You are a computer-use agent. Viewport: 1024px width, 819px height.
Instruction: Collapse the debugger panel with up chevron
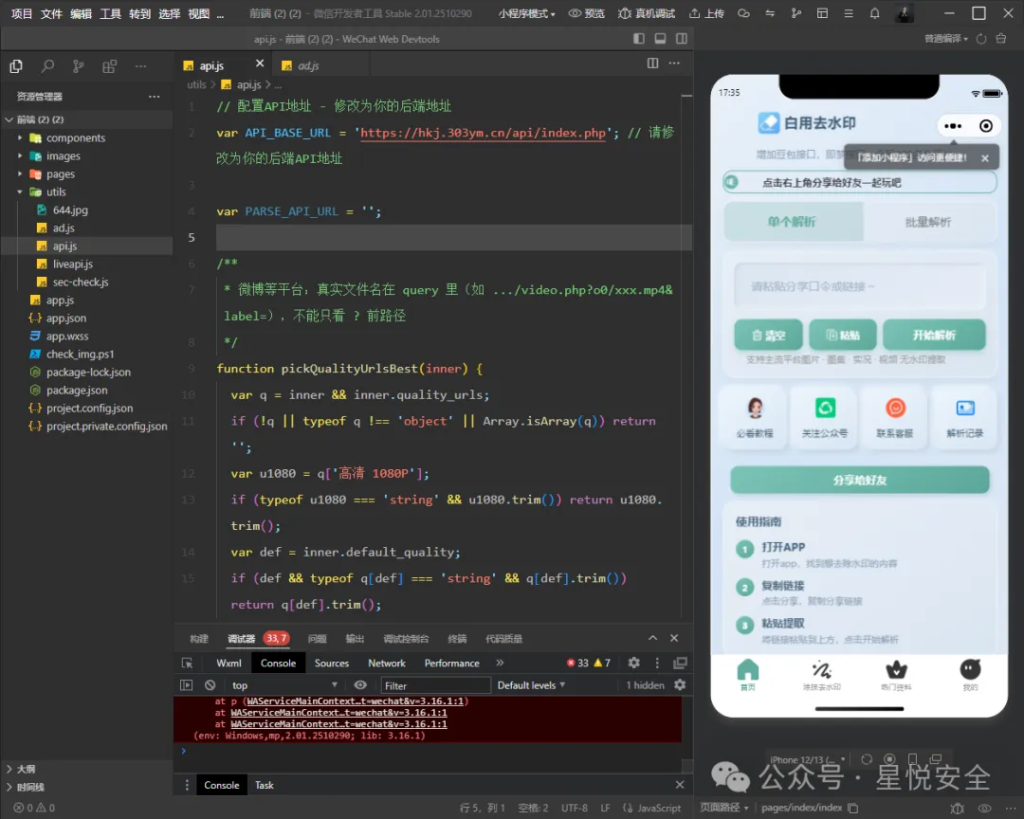click(652, 638)
